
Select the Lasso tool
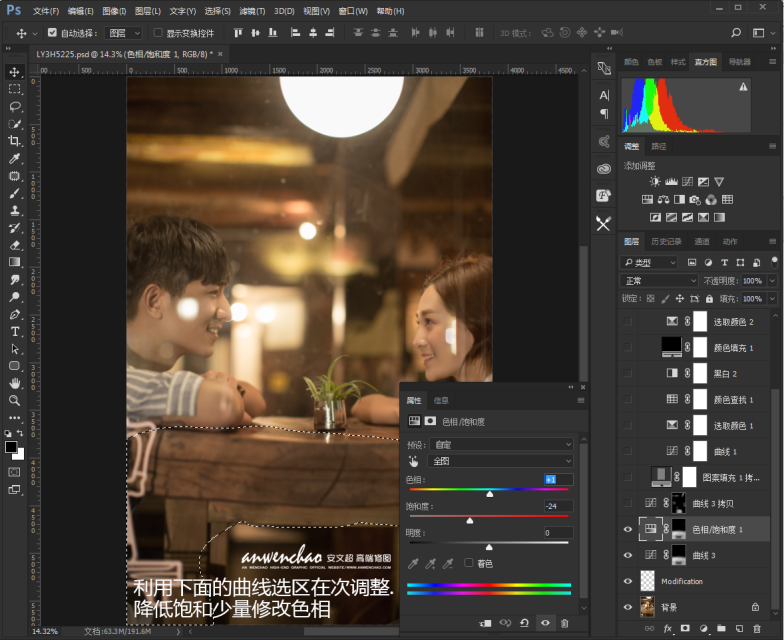click(x=14, y=106)
